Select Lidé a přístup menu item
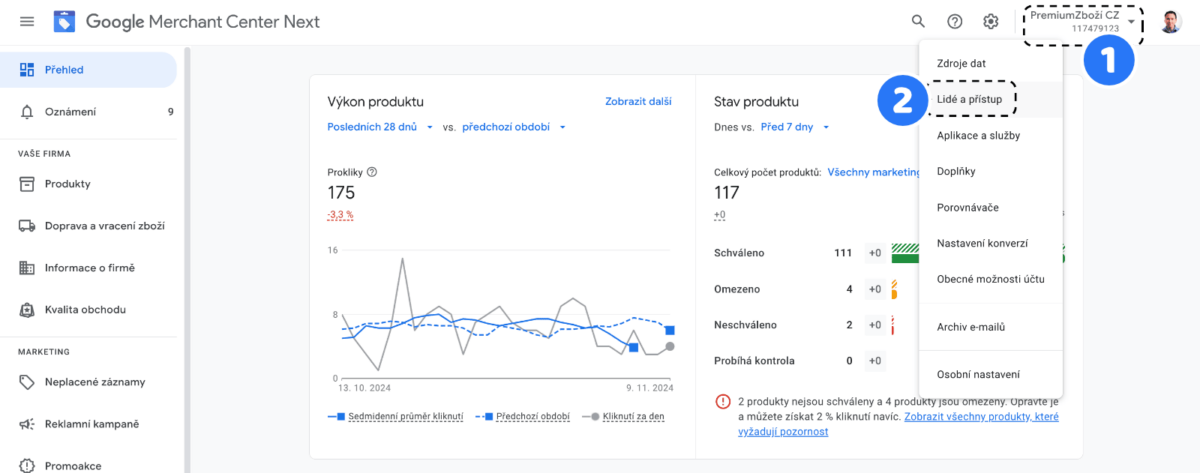1200x473 pixels. [969, 99]
